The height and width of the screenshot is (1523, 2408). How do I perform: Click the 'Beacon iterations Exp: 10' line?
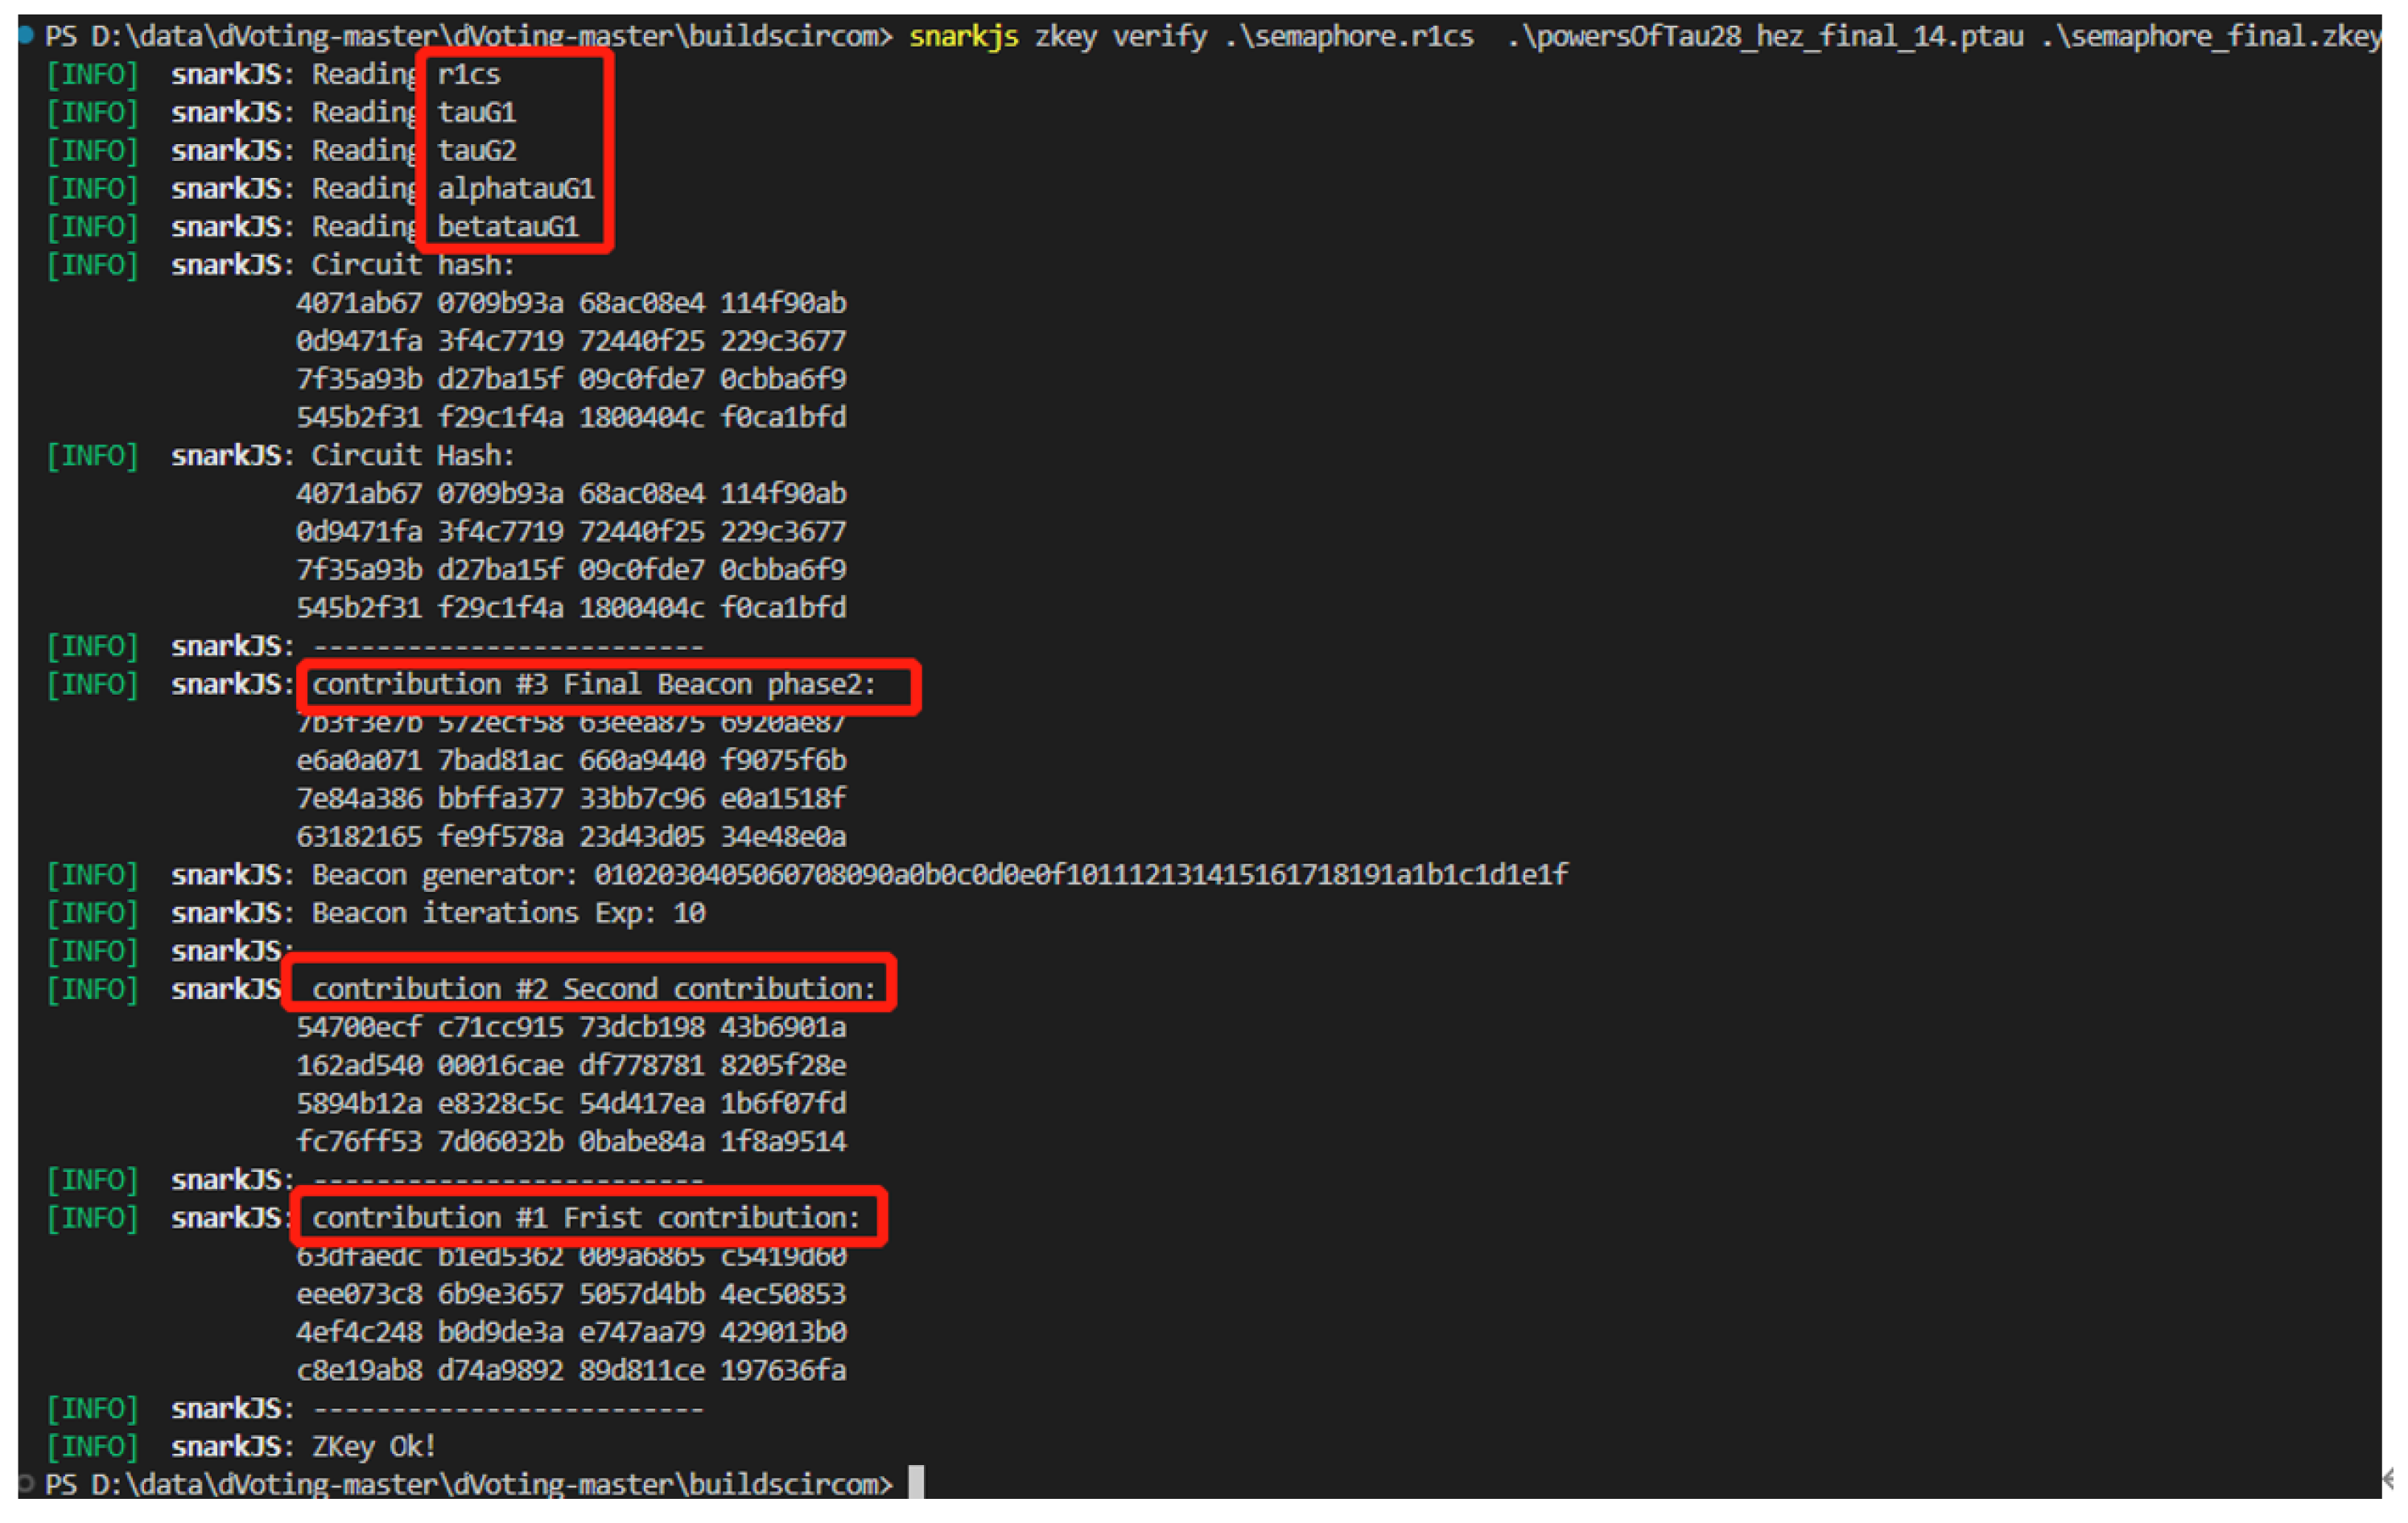[508, 913]
